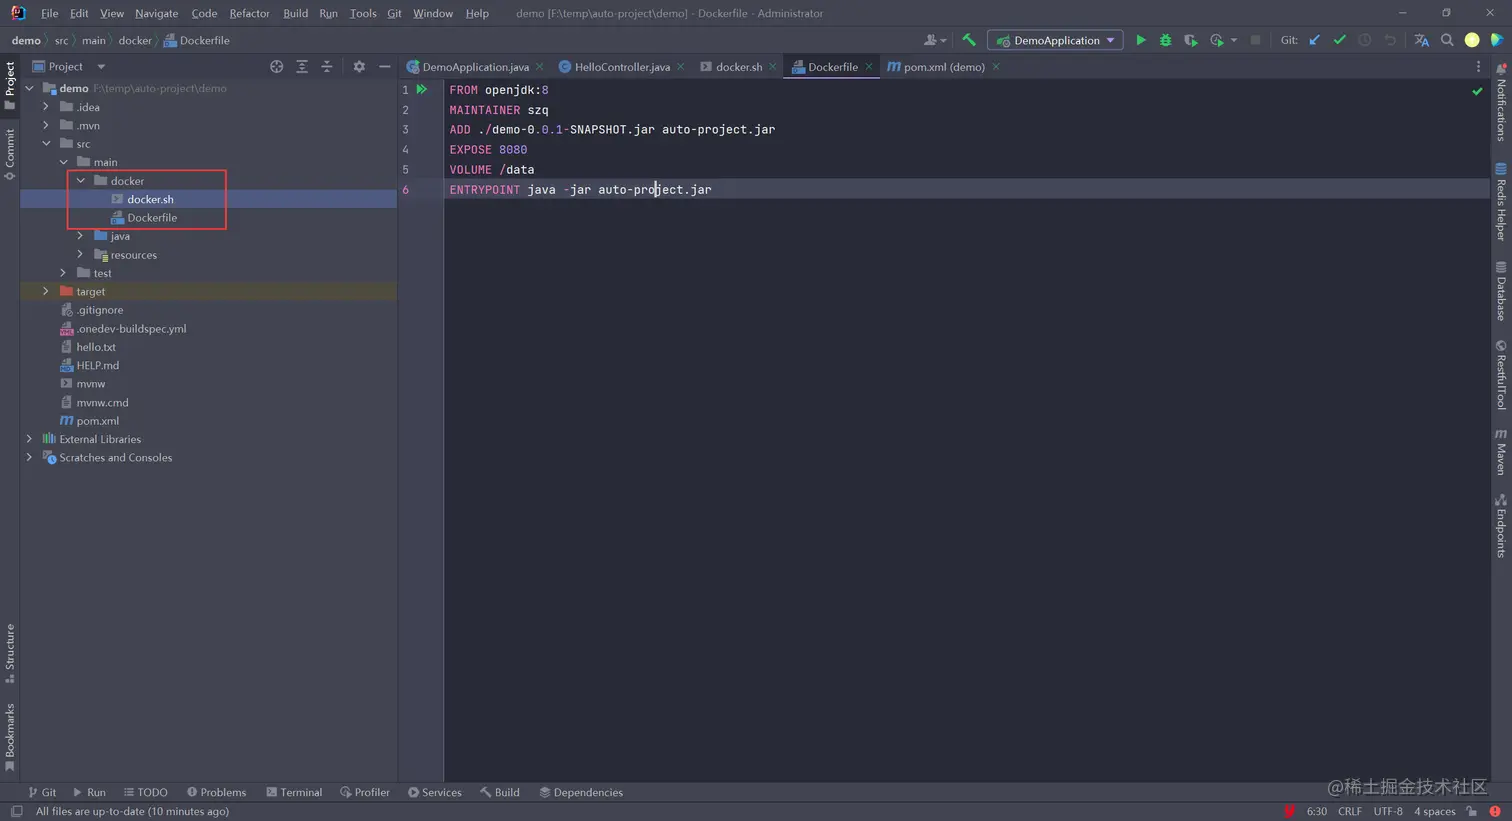Toggle the Bookmarks tool window stripe button
This screenshot has width=1512, height=821.
[10, 738]
